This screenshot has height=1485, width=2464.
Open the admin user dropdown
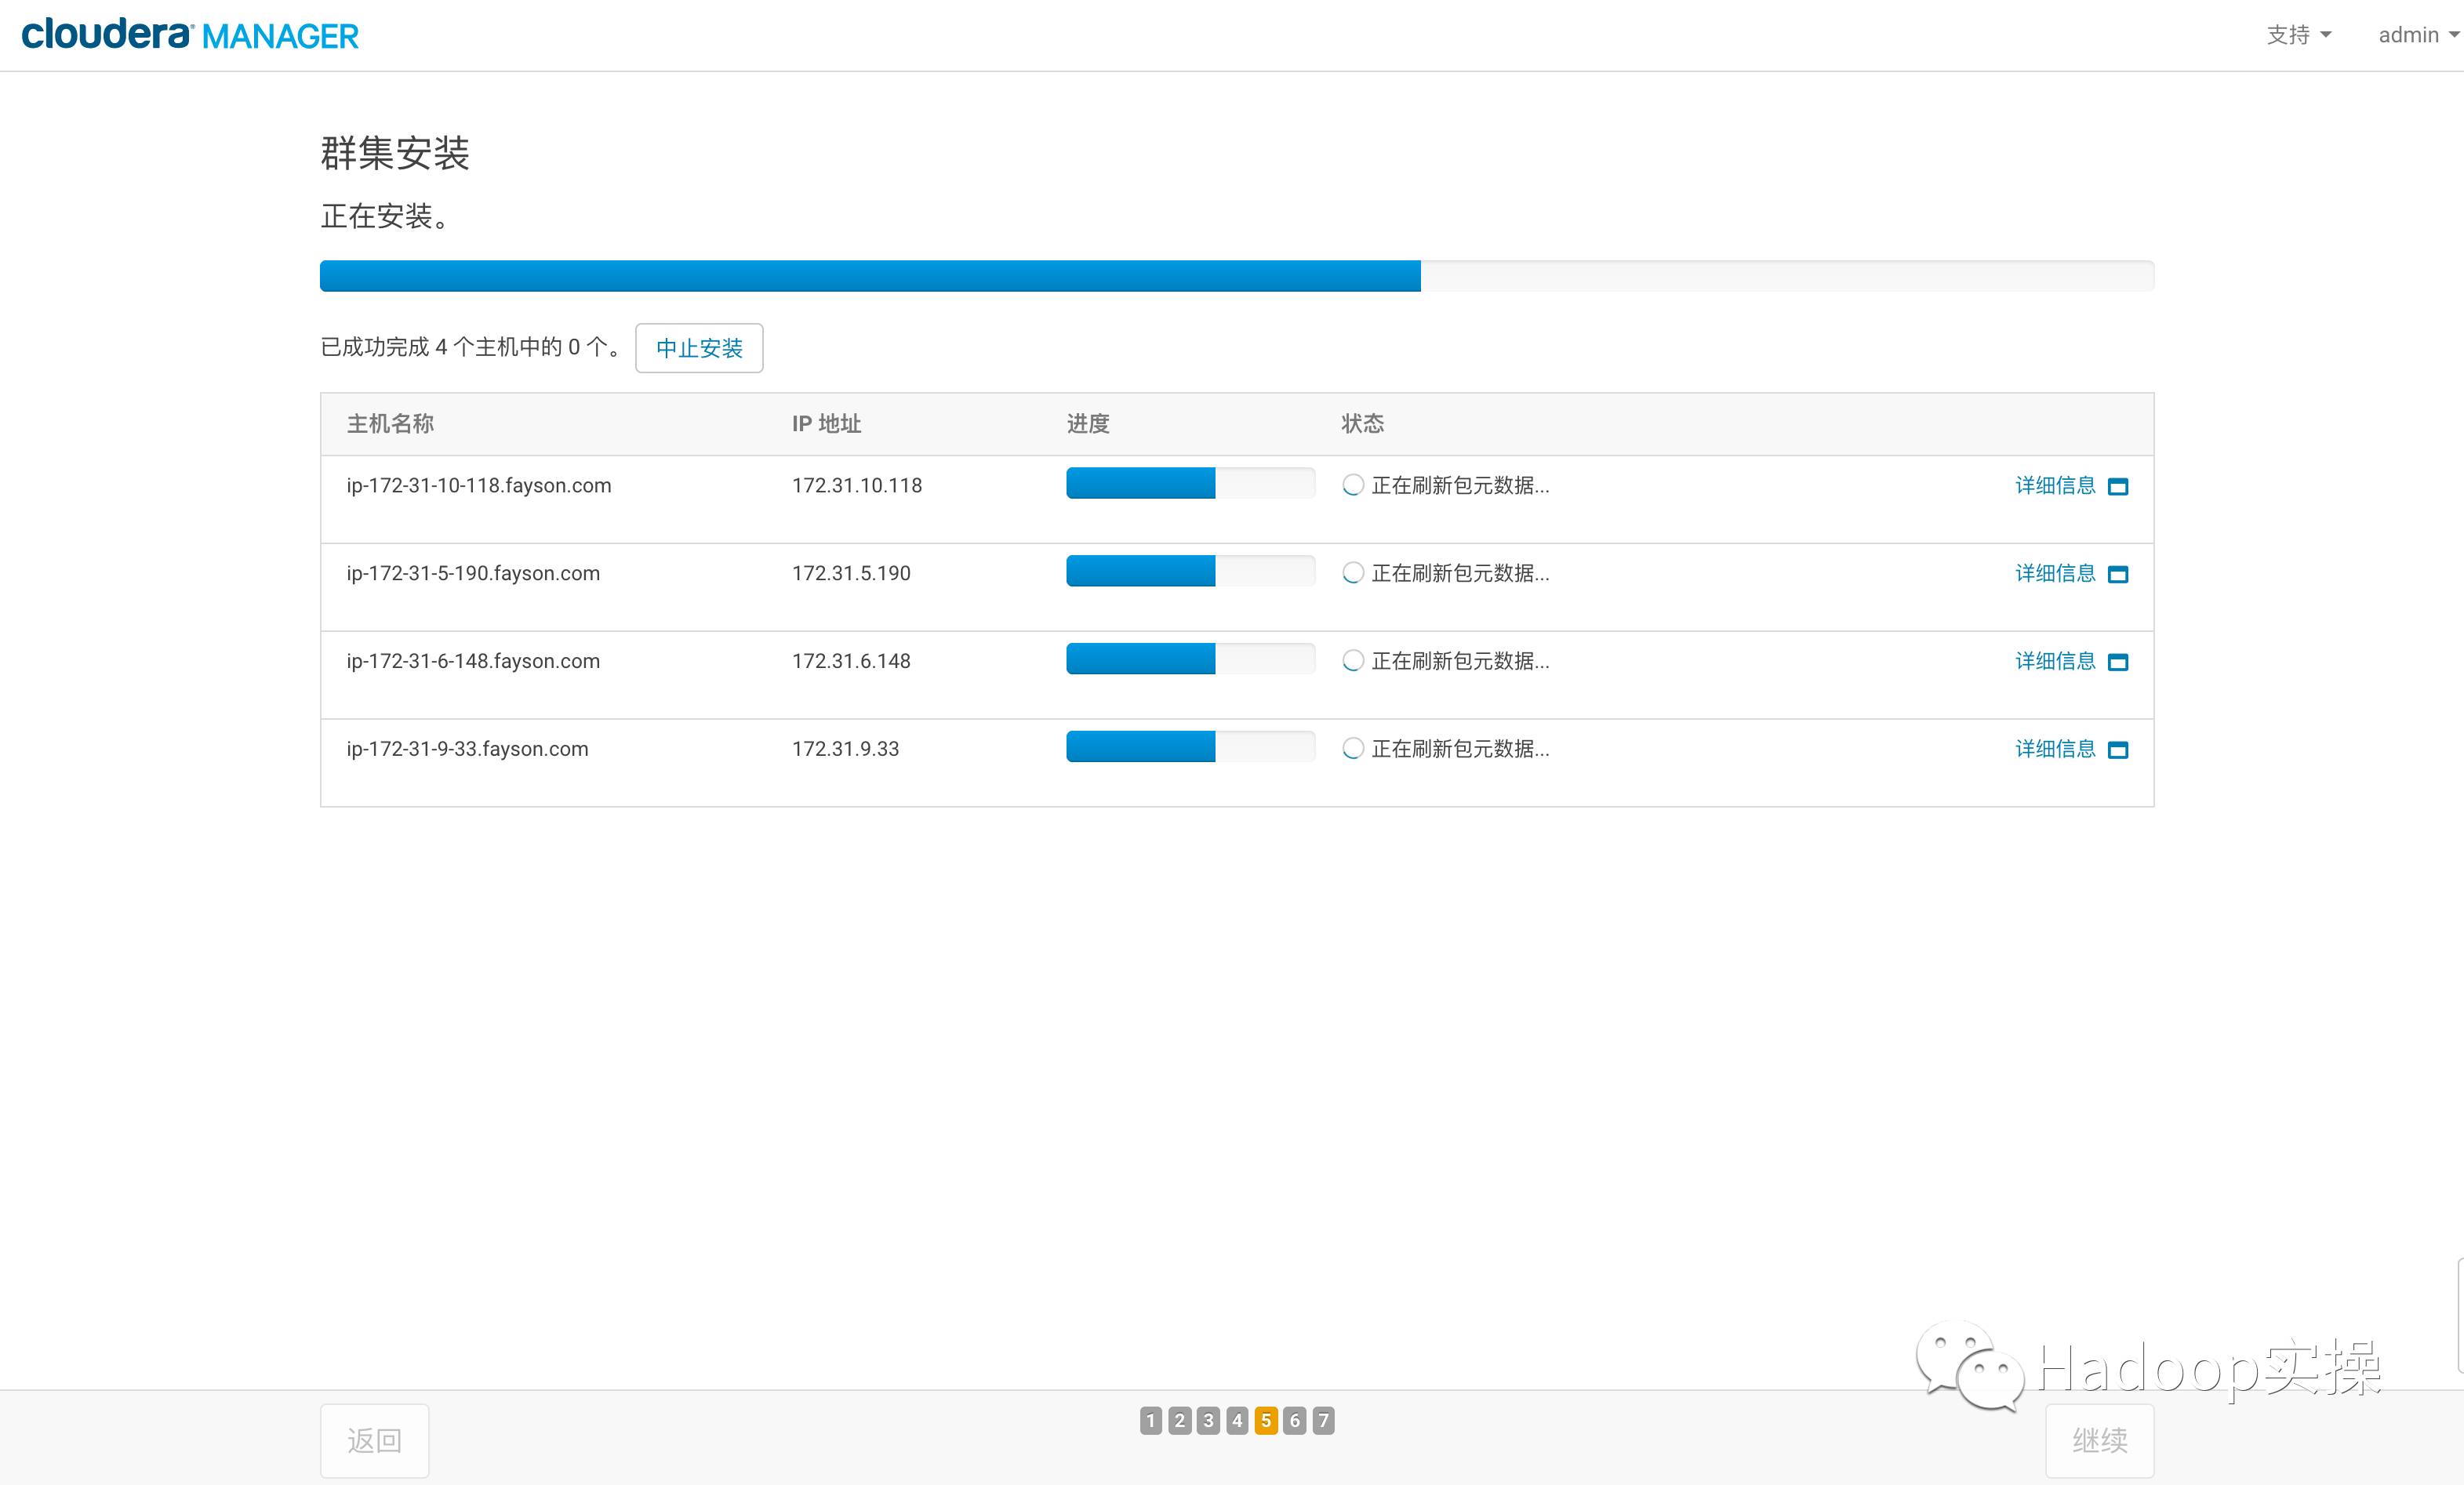point(2416,35)
